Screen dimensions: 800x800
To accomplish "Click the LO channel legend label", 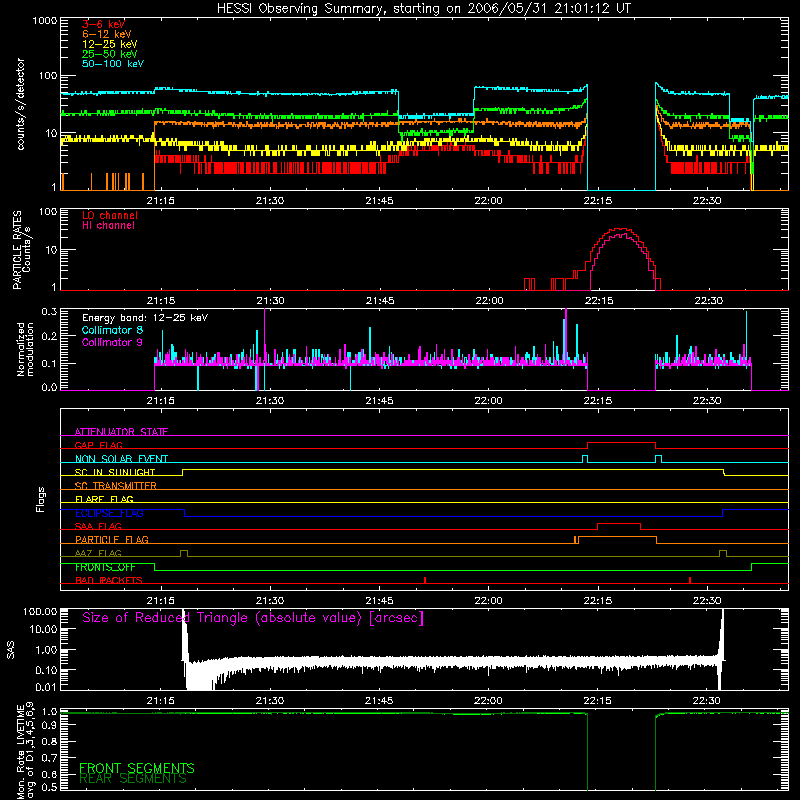I will pyautogui.click(x=110, y=215).
